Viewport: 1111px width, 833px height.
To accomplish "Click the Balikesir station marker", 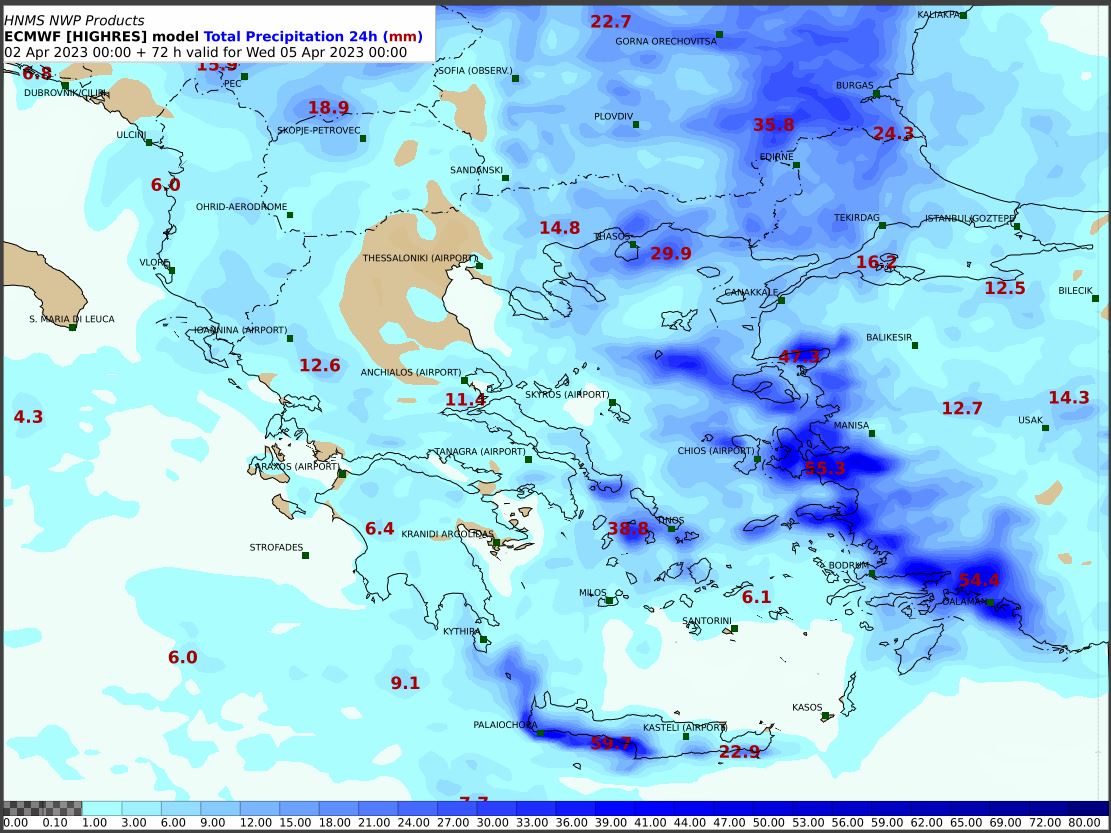I will [915, 345].
